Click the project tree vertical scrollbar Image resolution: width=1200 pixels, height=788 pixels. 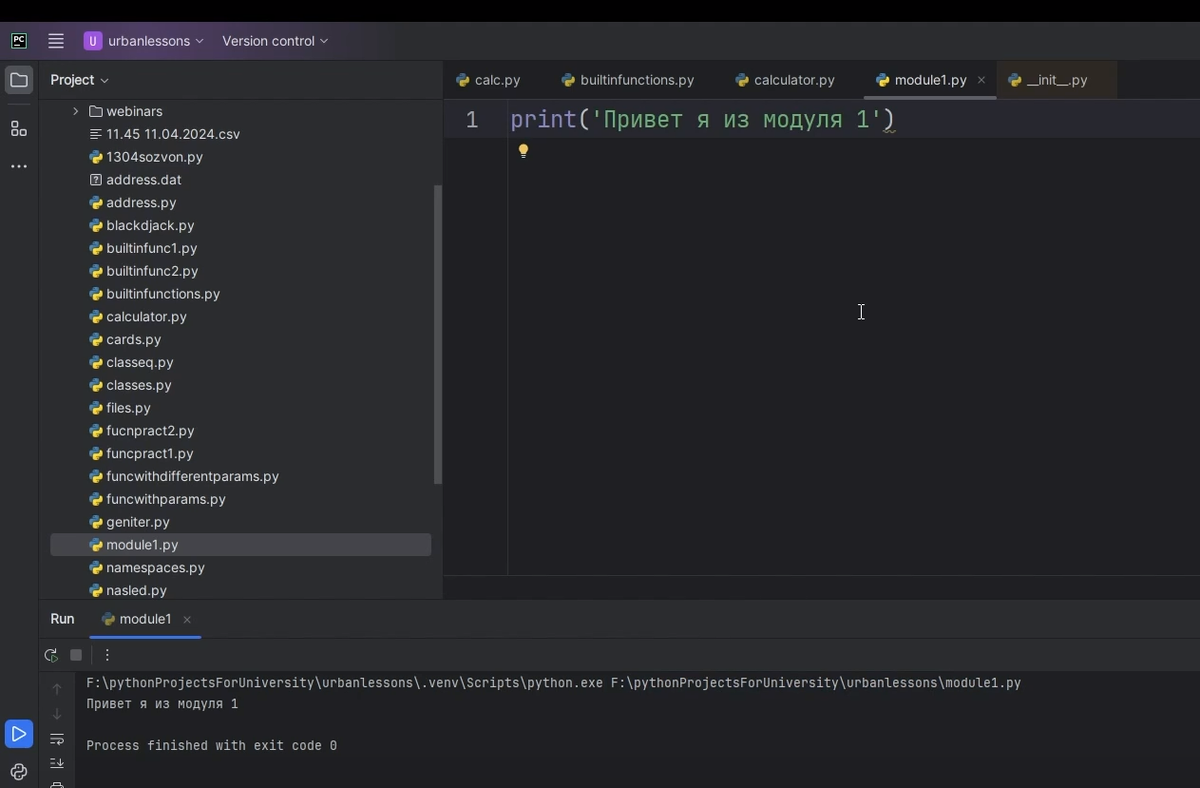click(437, 334)
